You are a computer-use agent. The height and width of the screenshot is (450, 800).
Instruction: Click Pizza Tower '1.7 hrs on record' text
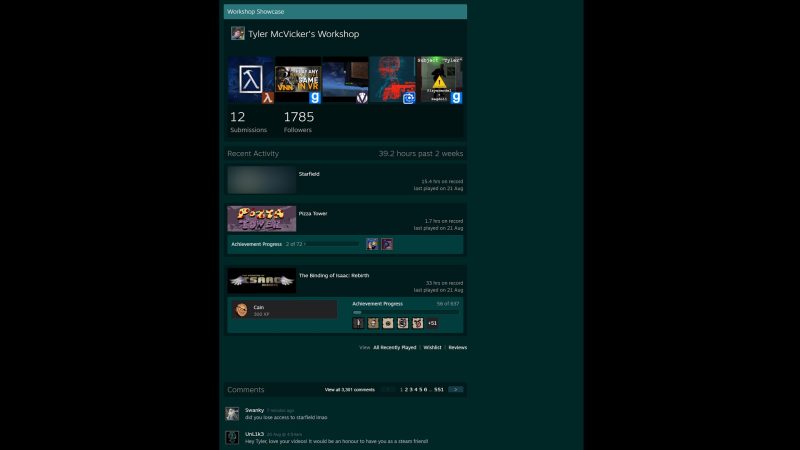tap(444, 221)
